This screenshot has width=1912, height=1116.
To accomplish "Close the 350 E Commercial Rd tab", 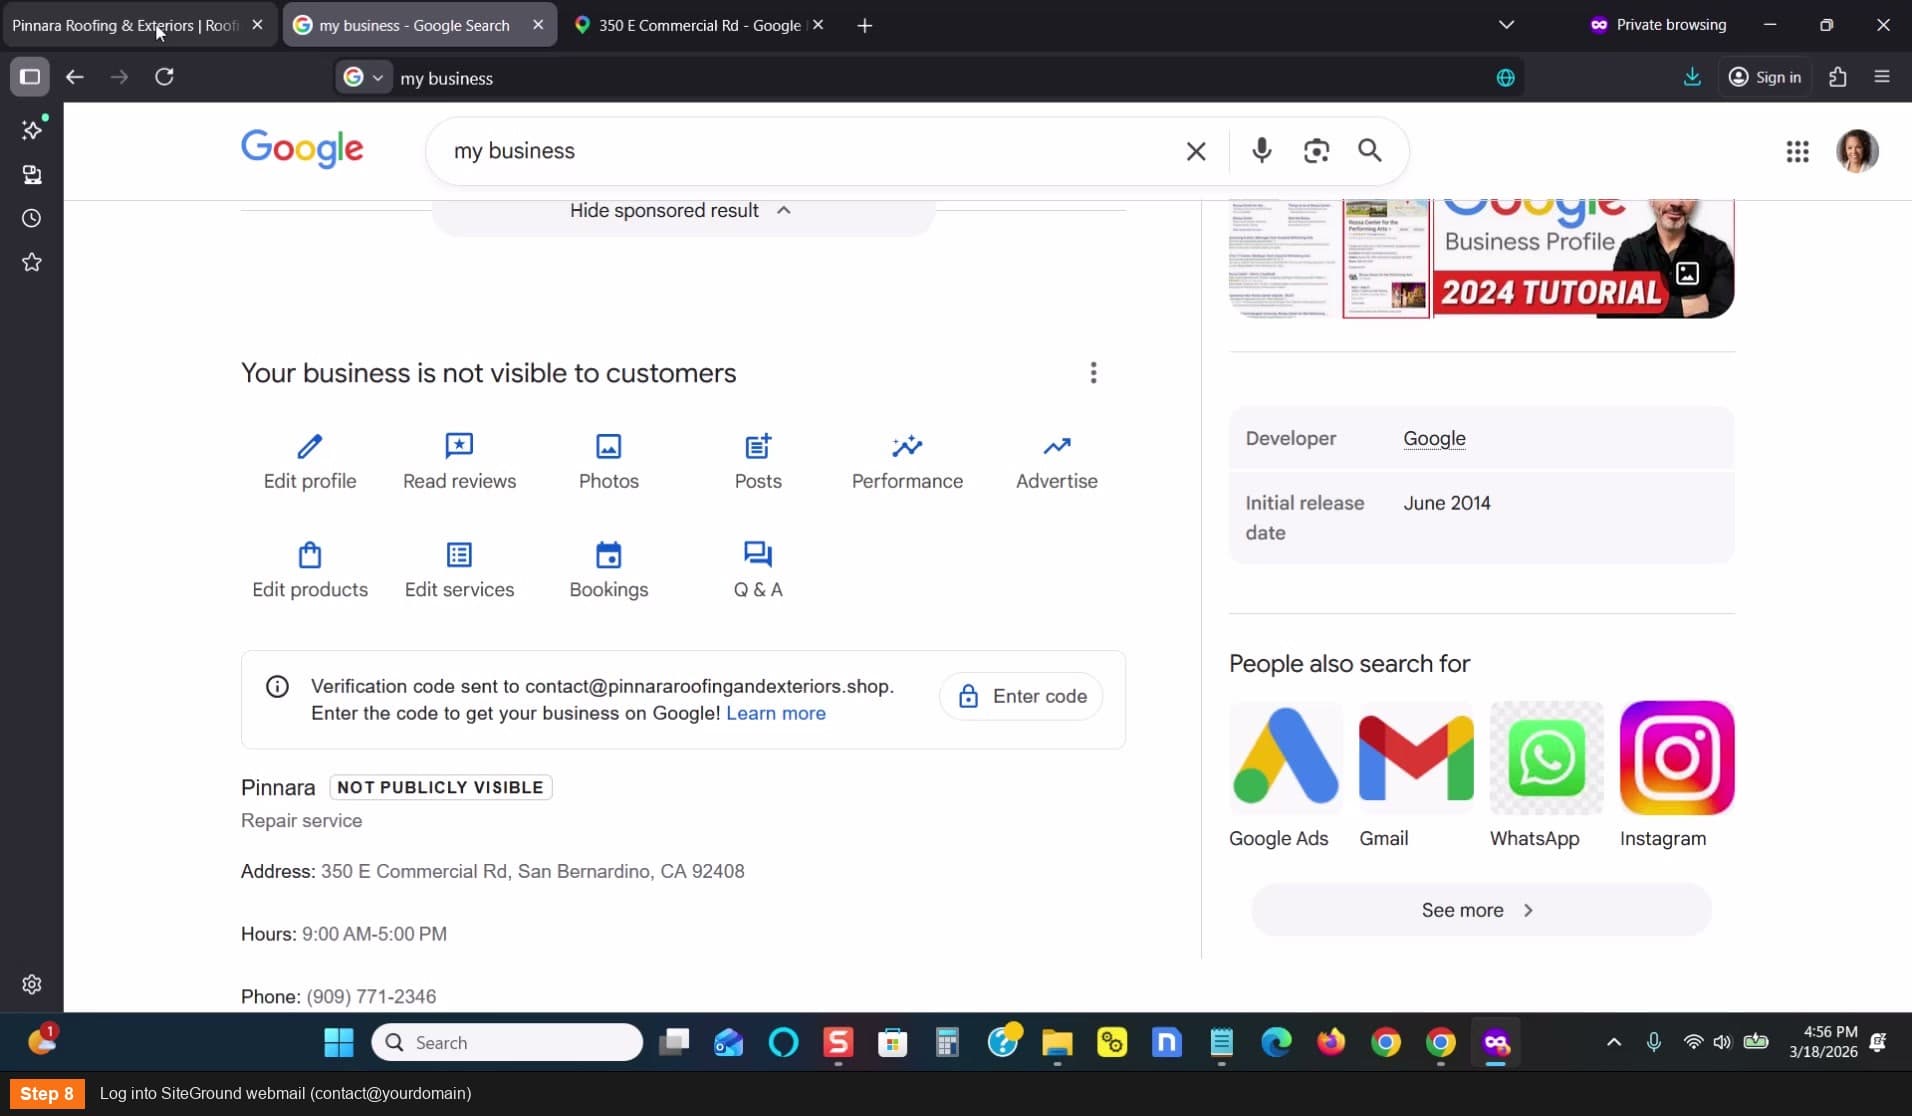I will [x=818, y=25].
